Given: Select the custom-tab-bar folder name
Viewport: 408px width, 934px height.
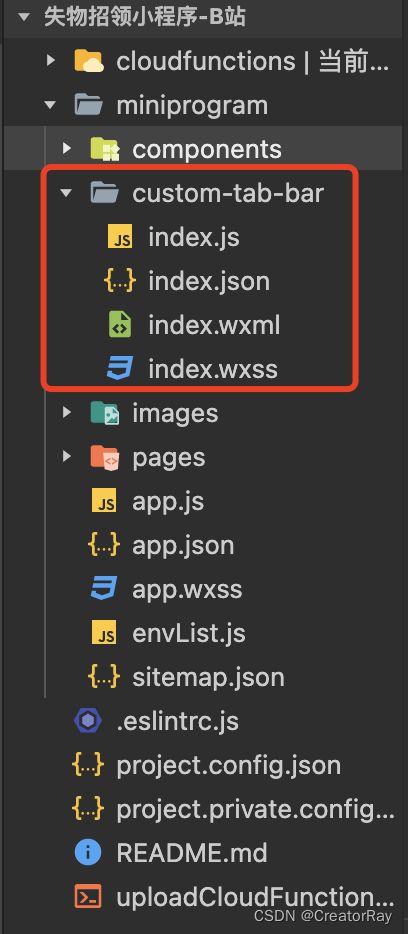Looking at the screenshot, I should pos(228,193).
